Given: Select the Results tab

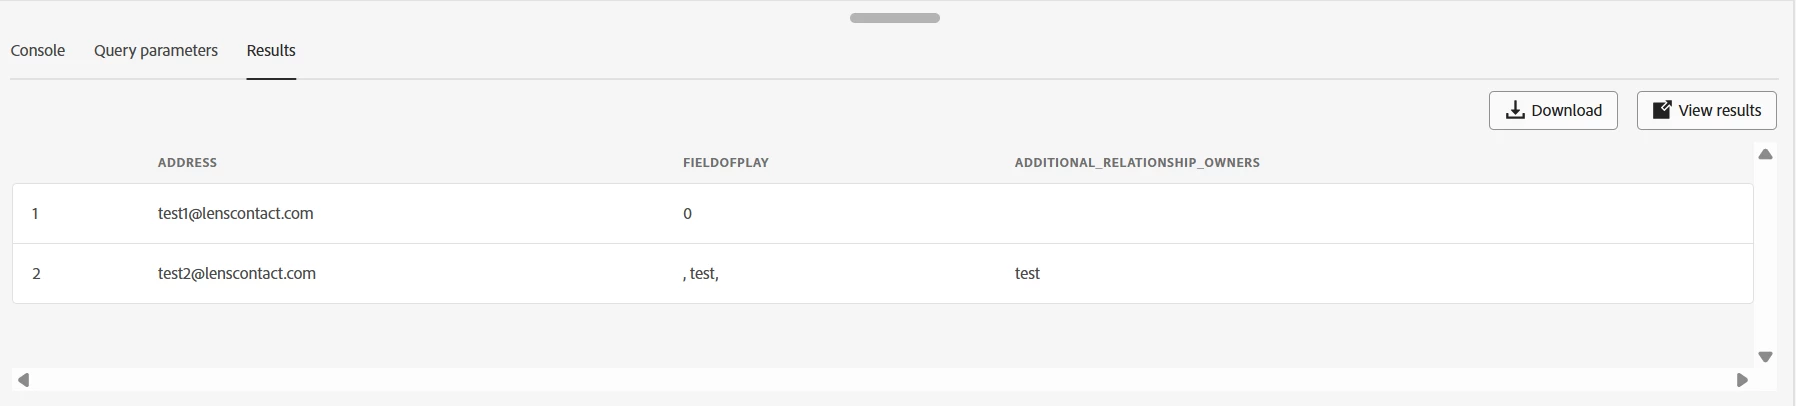Looking at the screenshot, I should click(x=271, y=50).
